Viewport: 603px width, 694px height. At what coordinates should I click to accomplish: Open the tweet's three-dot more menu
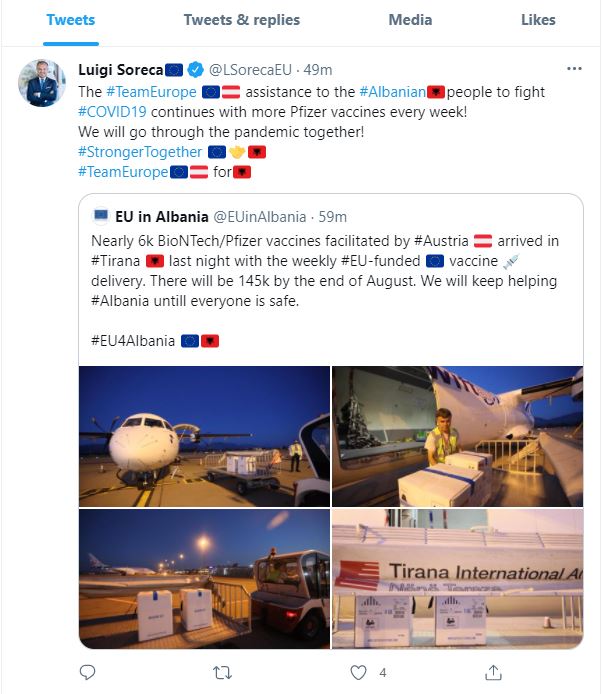(x=574, y=69)
